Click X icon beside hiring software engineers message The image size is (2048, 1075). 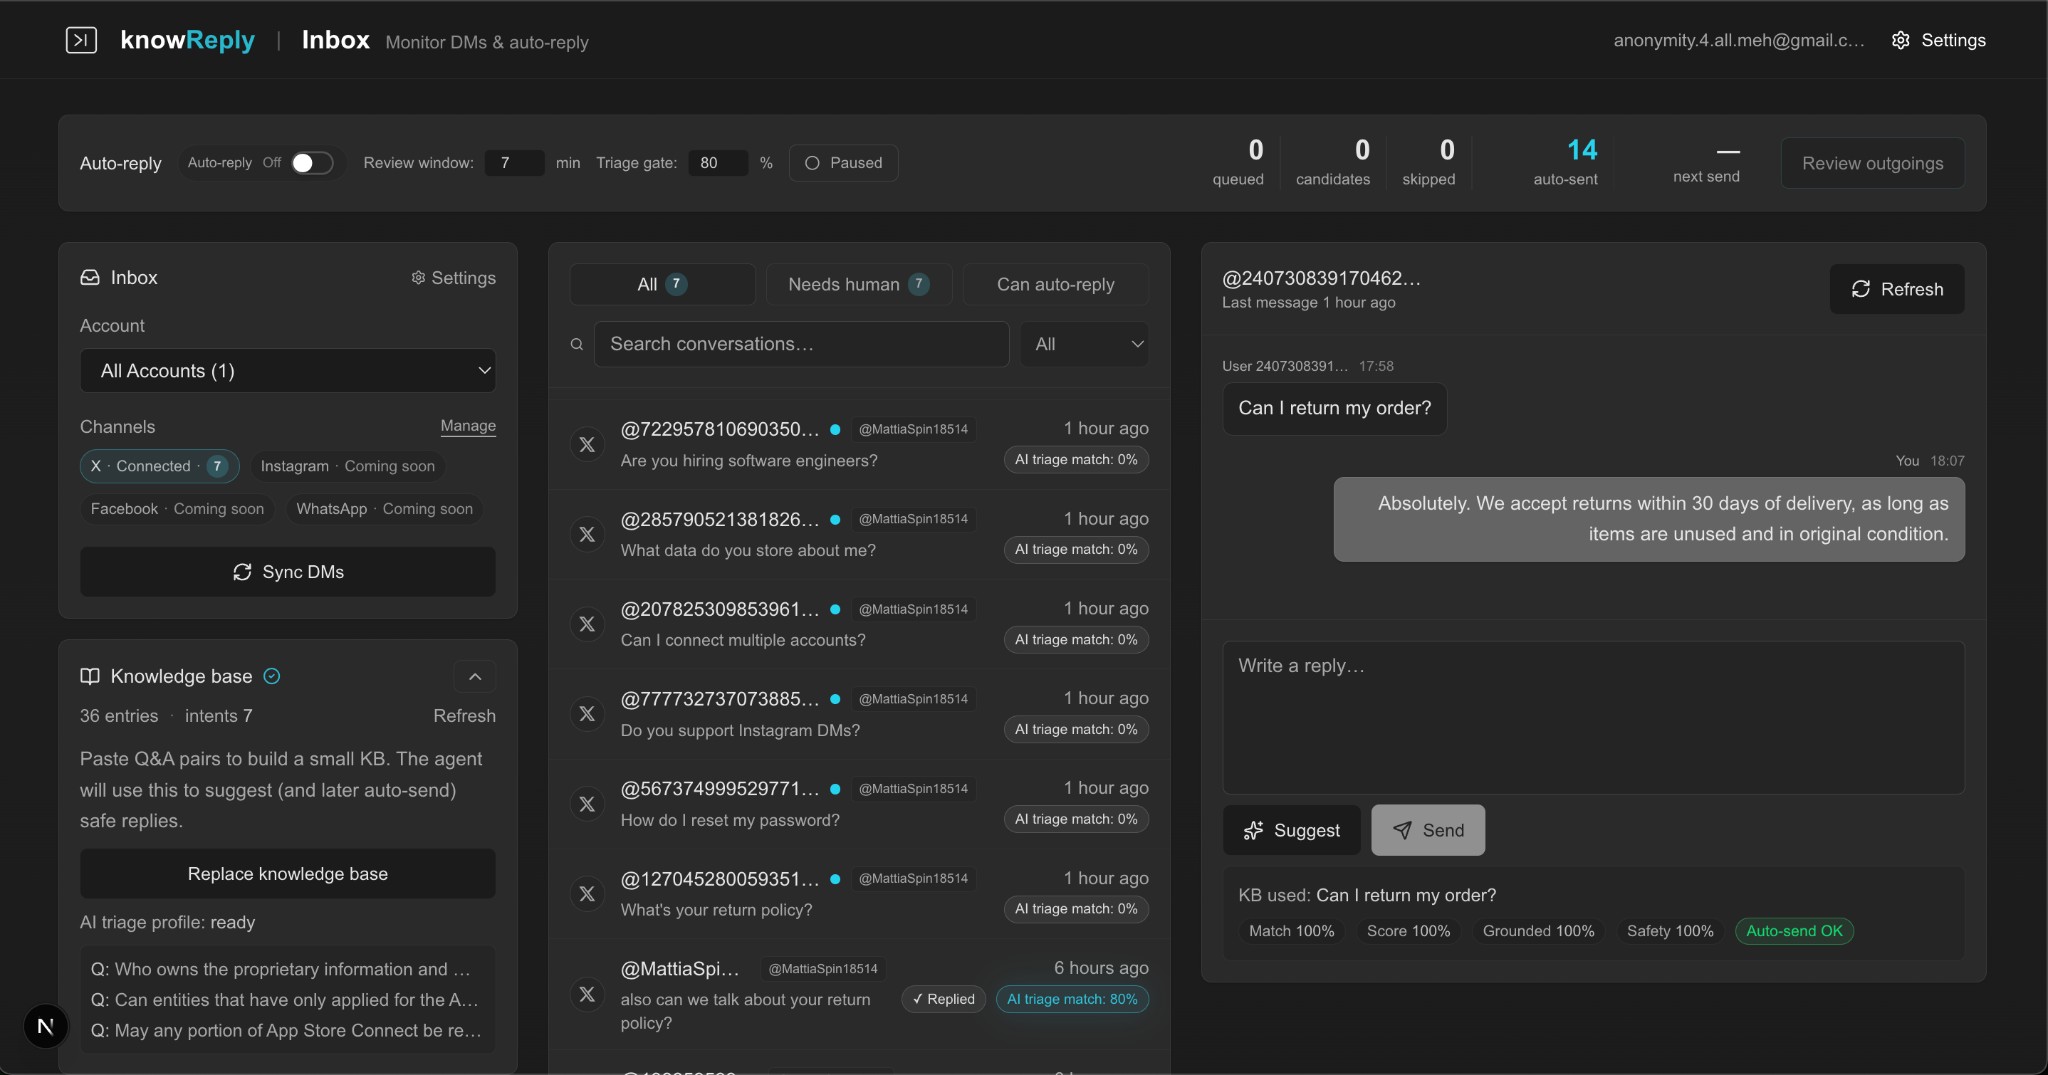(587, 444)
